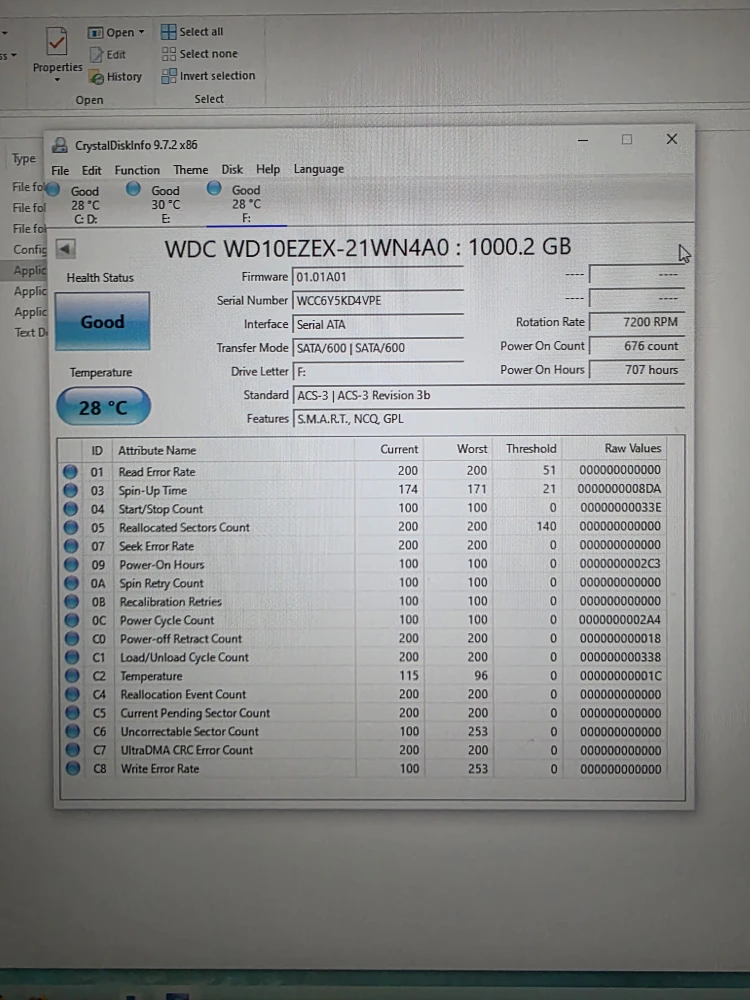
Task: Click the status orb for the F: disk
Action: [214, 188]
